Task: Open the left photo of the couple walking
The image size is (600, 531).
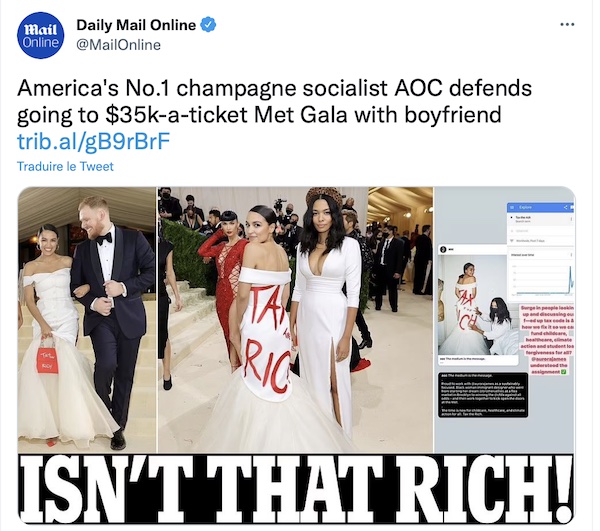Action: coord(87,320)
